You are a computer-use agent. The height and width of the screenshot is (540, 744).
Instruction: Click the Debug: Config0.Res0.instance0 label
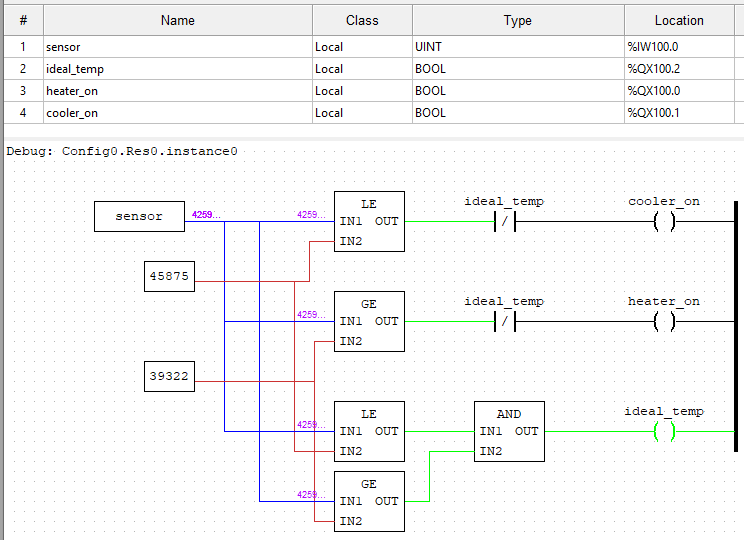click(x=121, y=151)
